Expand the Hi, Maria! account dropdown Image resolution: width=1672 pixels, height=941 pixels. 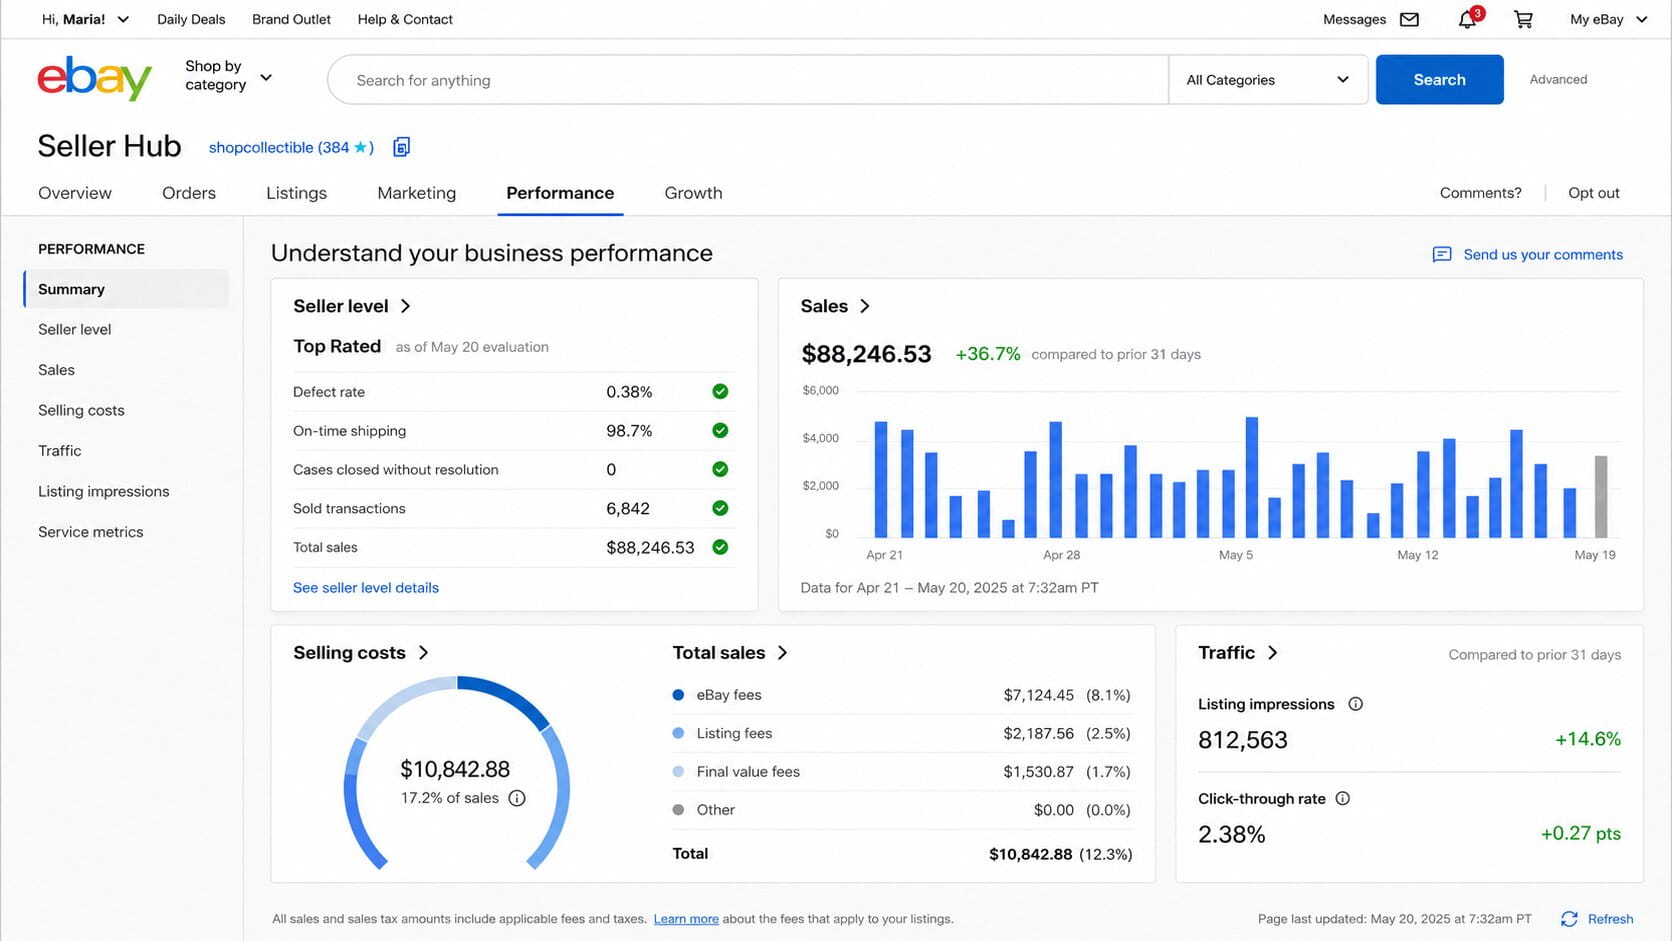pyautogui.click(x=86, y=19)
